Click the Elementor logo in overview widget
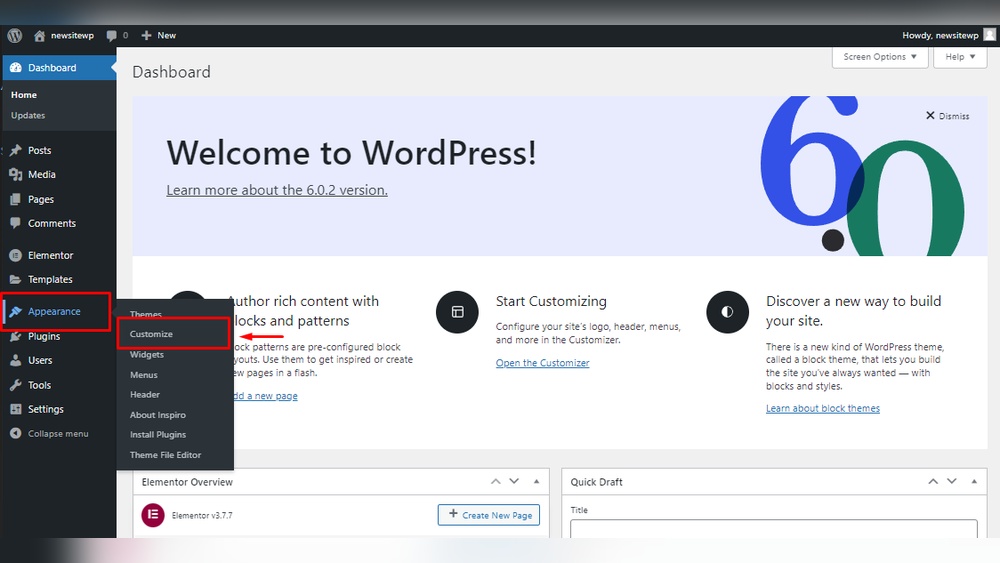Viewport: 1000px width, 563px height. [153, 515]
